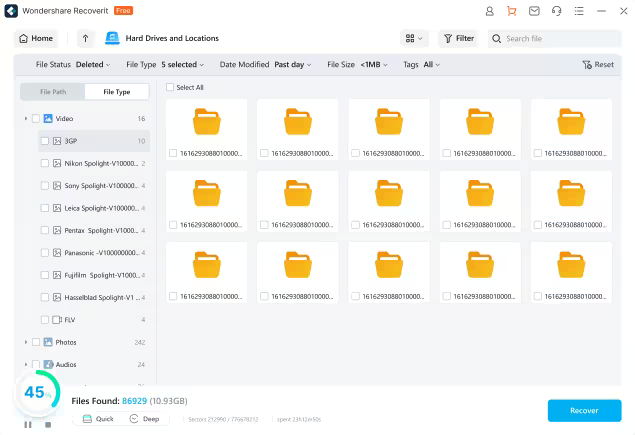Click the Files Found 86929 count
Viewport: 635px width, 435px height.
(x=134, y=401)
